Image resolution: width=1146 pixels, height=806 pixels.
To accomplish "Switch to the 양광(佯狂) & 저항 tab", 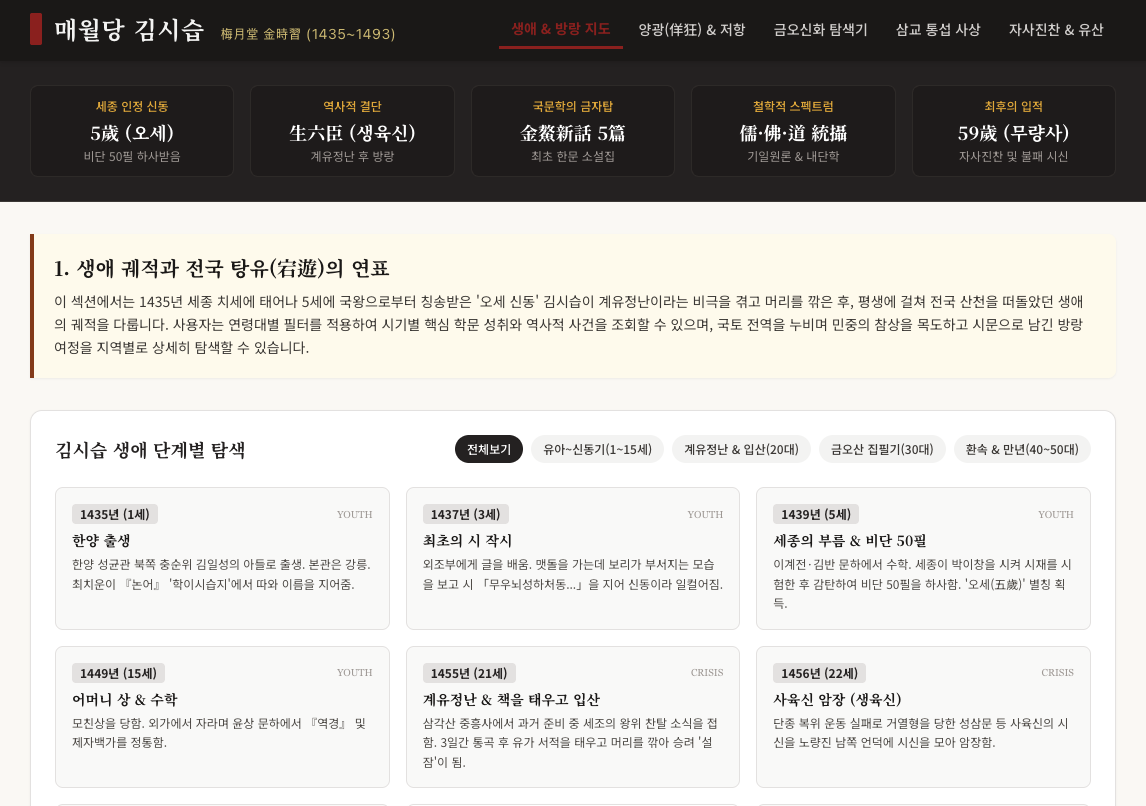I will [x=691, y=30].
